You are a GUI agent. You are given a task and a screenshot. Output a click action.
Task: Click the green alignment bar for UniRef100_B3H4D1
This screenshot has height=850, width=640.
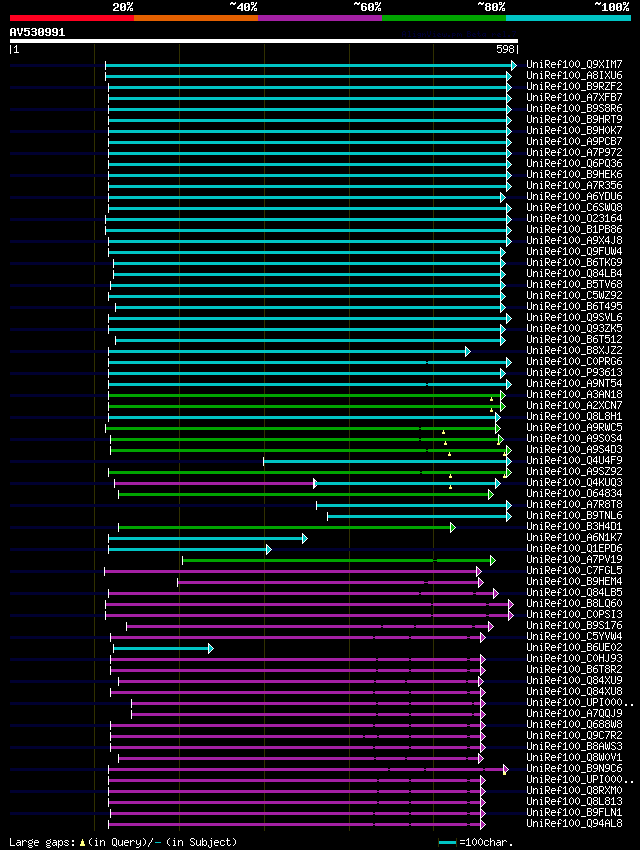pos(287,527)
